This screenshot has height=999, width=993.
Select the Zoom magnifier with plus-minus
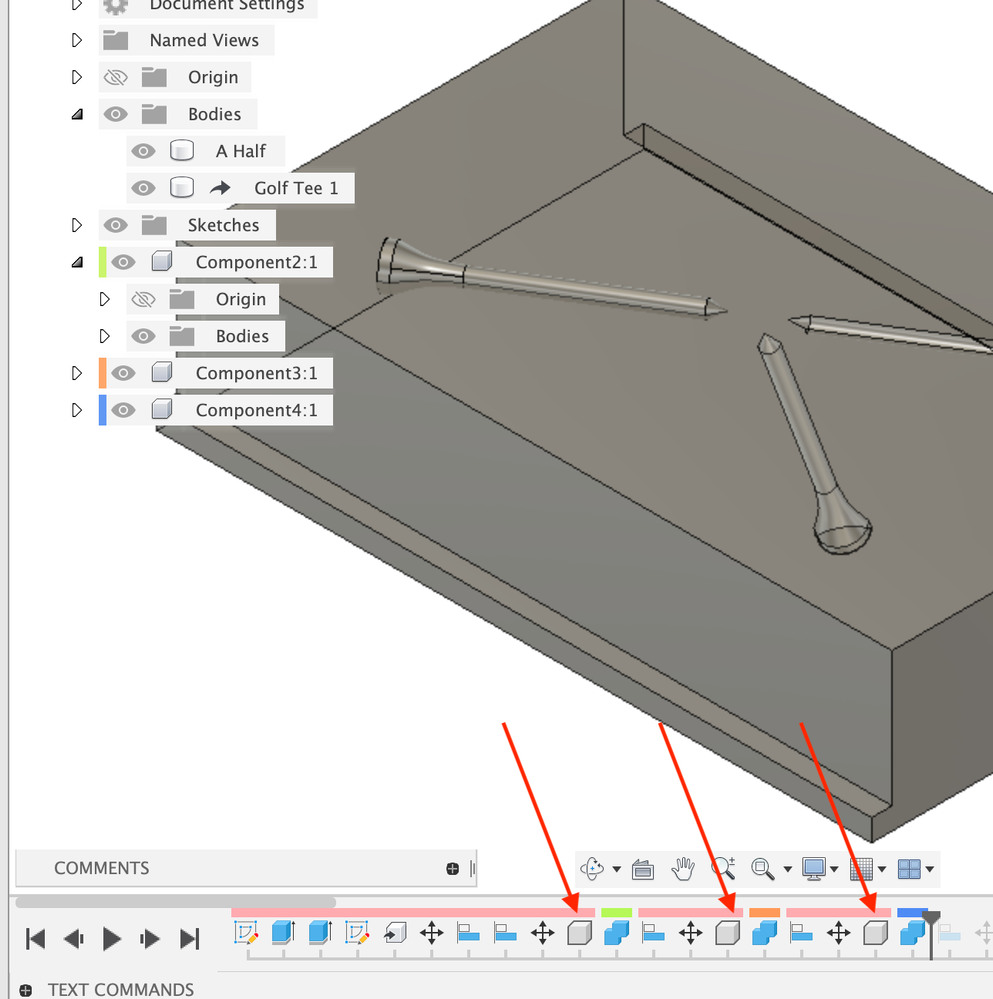click(x=723, y=868)
